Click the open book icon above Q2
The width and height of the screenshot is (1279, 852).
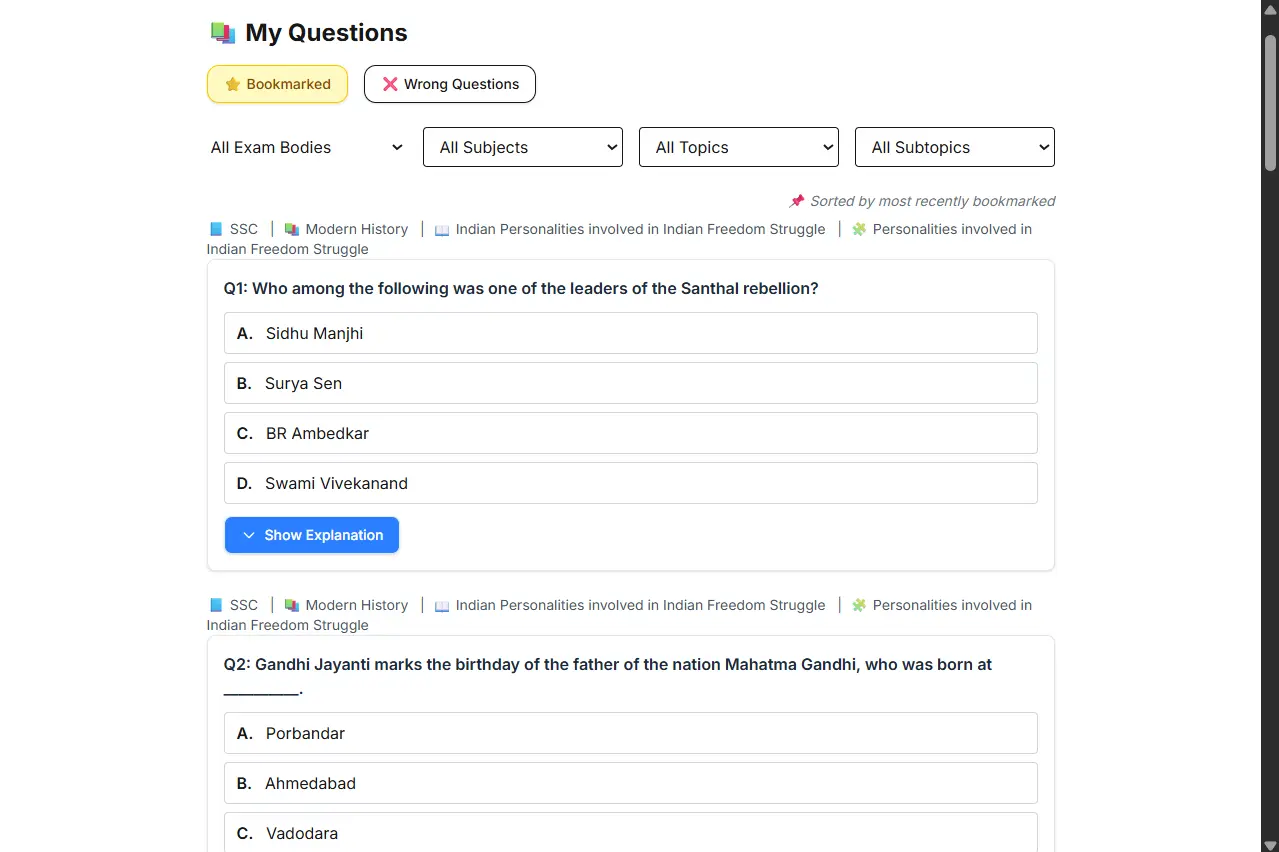click(442, 605)
